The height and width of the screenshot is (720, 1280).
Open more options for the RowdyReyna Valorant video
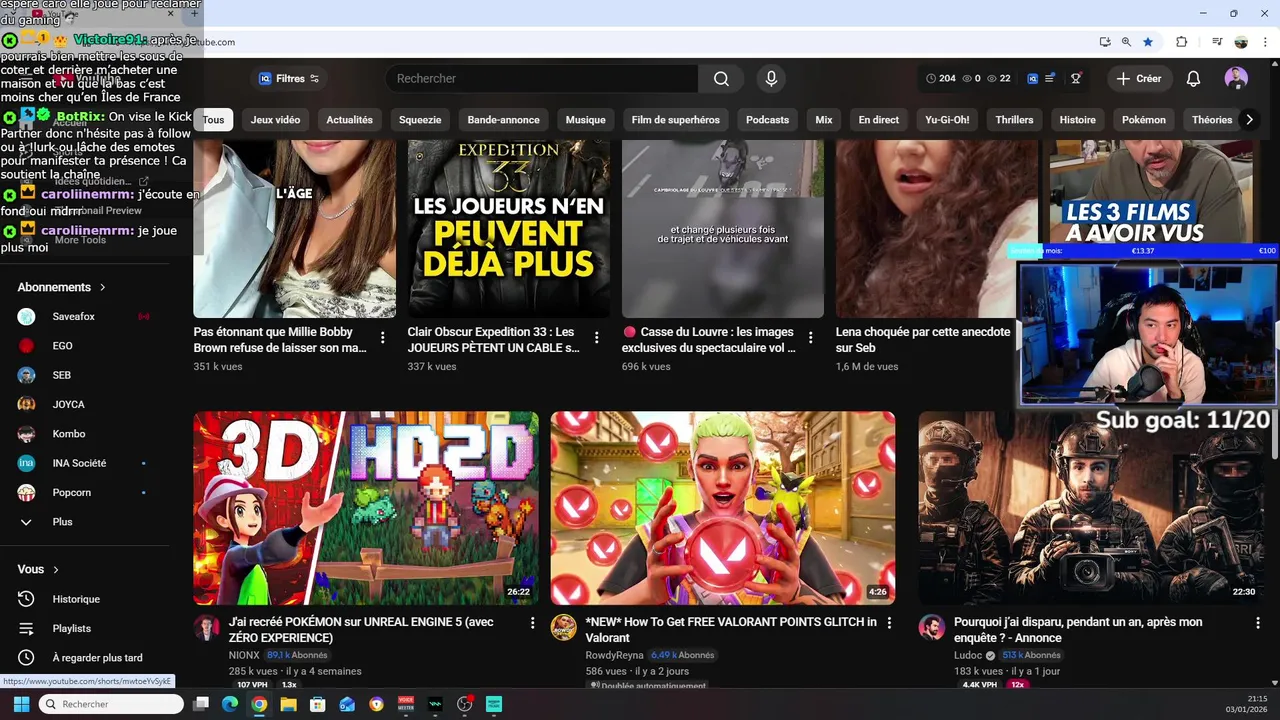tap(889, 623)
